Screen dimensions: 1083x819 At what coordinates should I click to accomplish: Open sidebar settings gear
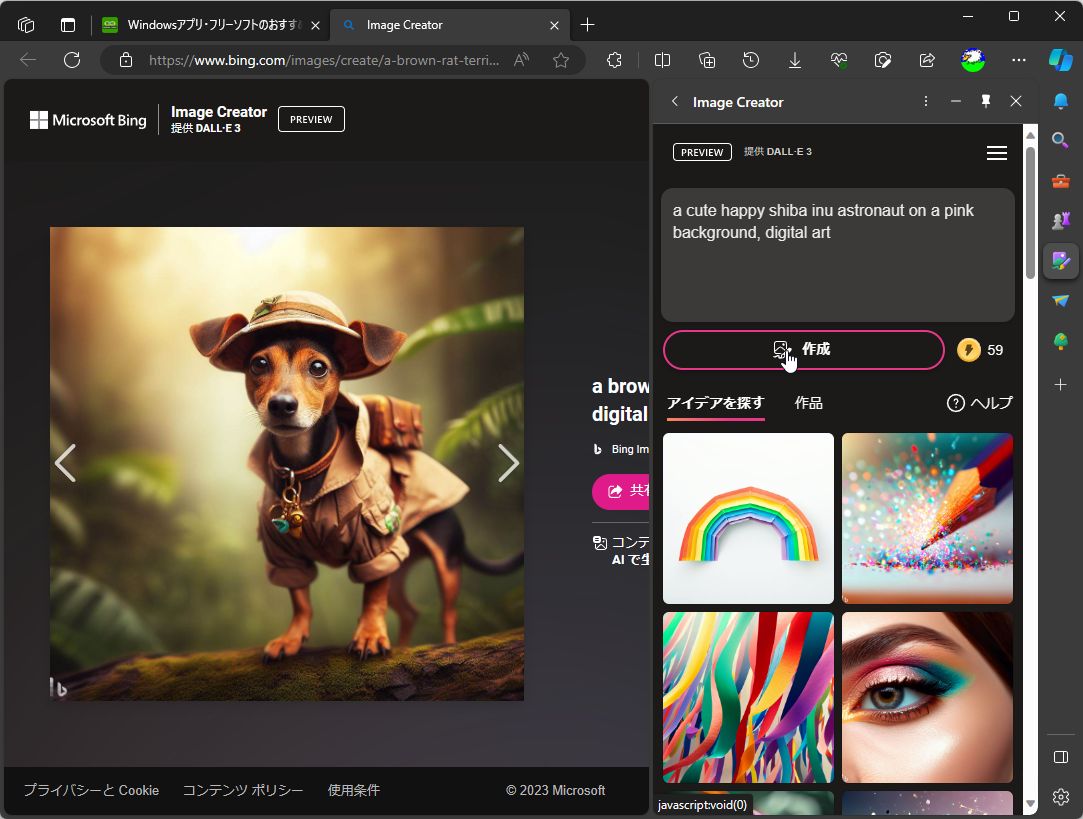pos(1061,796)
